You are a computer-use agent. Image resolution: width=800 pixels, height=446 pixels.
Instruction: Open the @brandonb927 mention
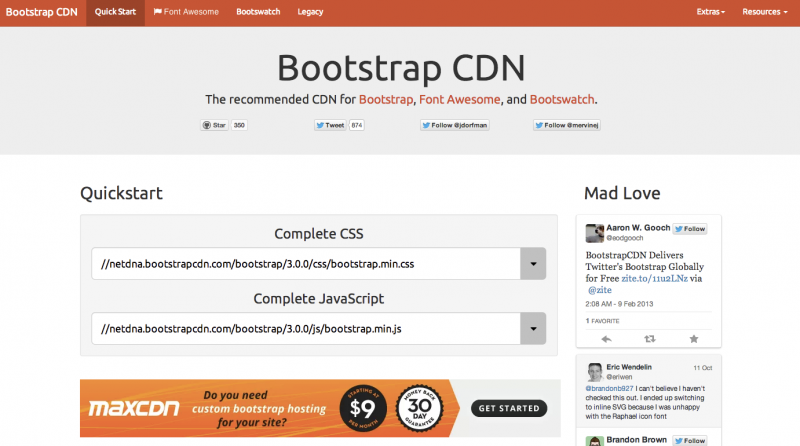(609, 388)
